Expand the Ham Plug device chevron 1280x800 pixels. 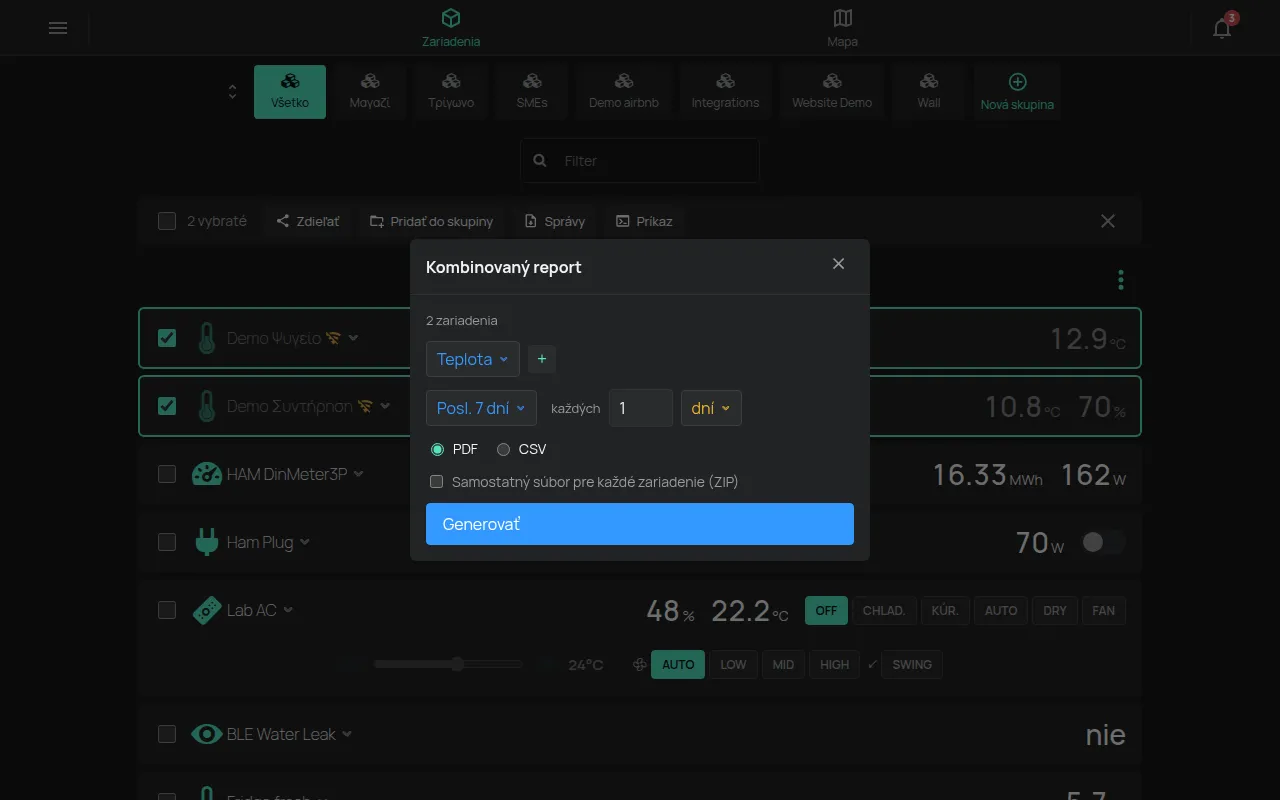[x=305, y=542]
